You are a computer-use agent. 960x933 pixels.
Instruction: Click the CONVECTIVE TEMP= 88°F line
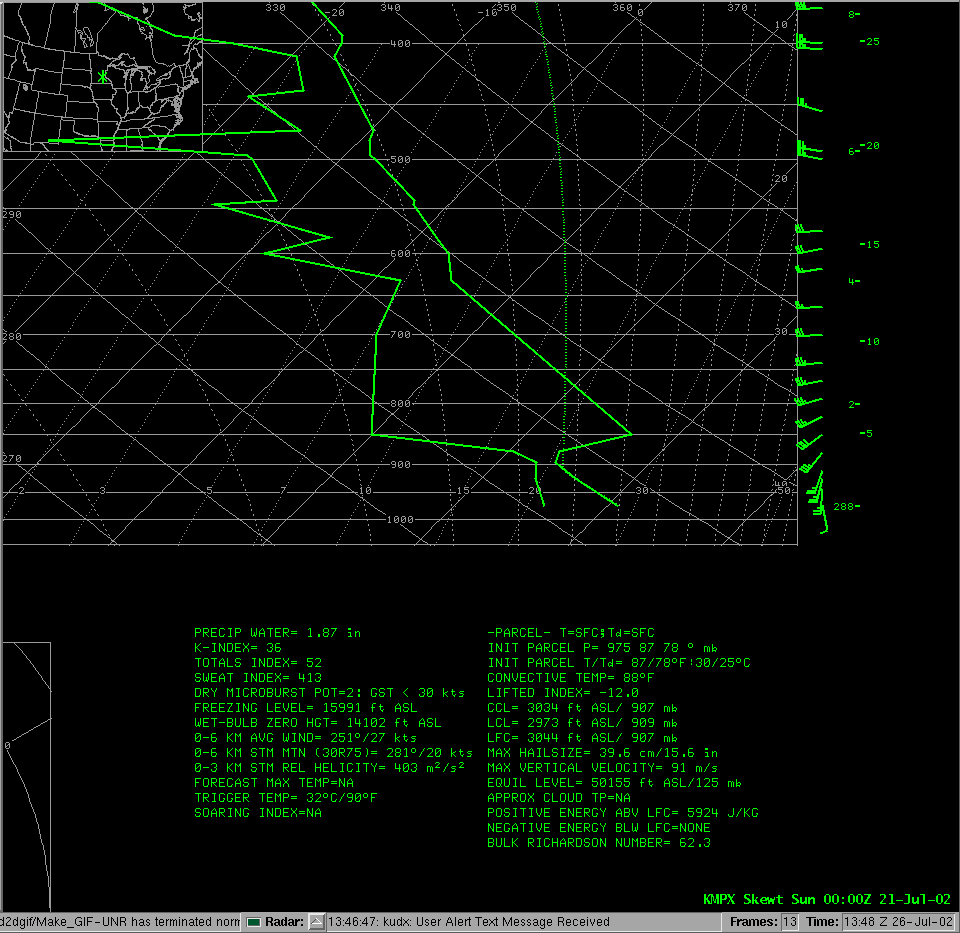[571, 678]
